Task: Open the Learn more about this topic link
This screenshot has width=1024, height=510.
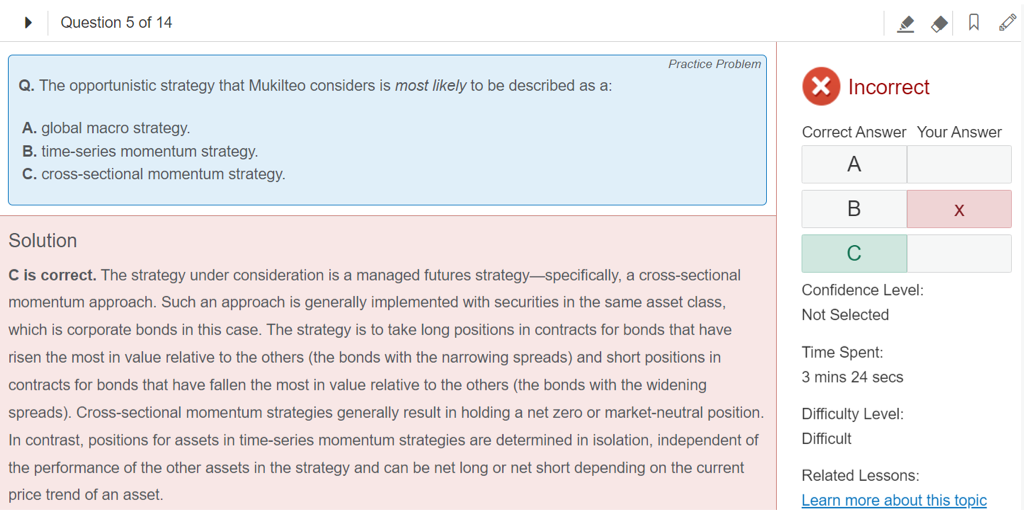Action: [x=894, y=500]
